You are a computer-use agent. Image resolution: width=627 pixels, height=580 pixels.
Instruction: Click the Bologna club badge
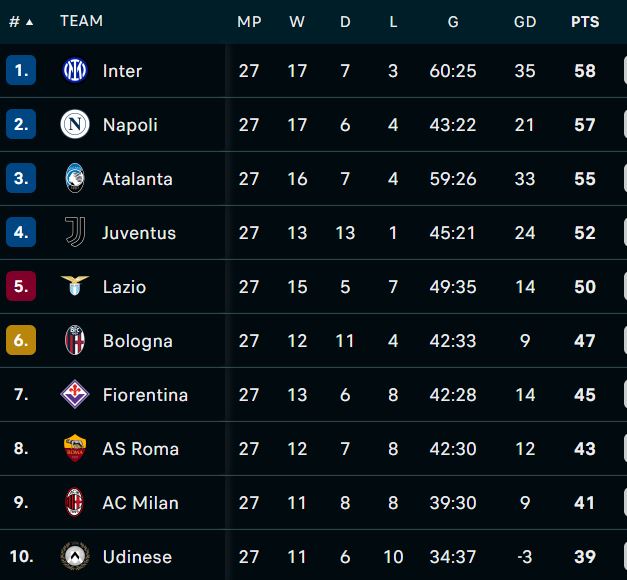[x=75, y=340]
